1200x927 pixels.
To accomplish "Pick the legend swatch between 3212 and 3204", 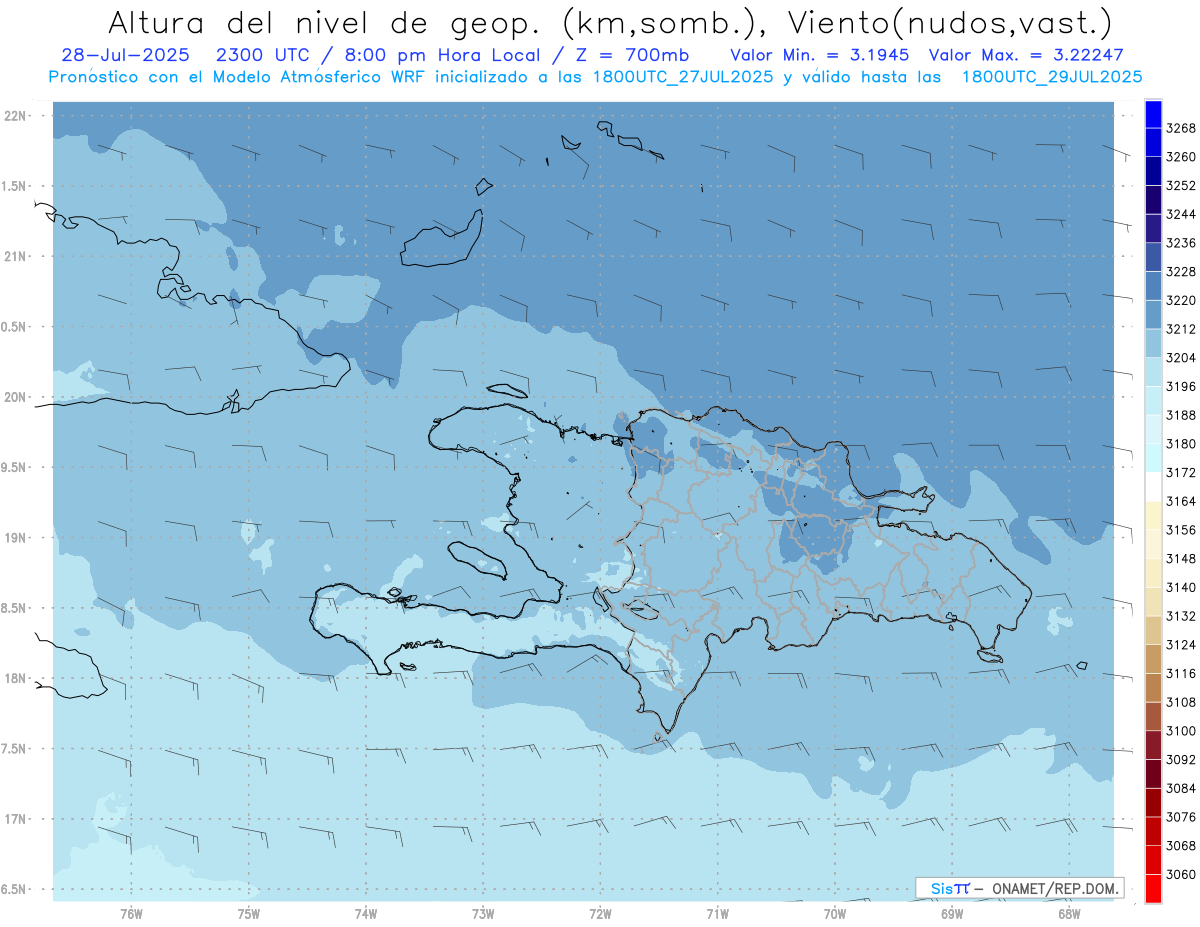I will click(1153, 343).
